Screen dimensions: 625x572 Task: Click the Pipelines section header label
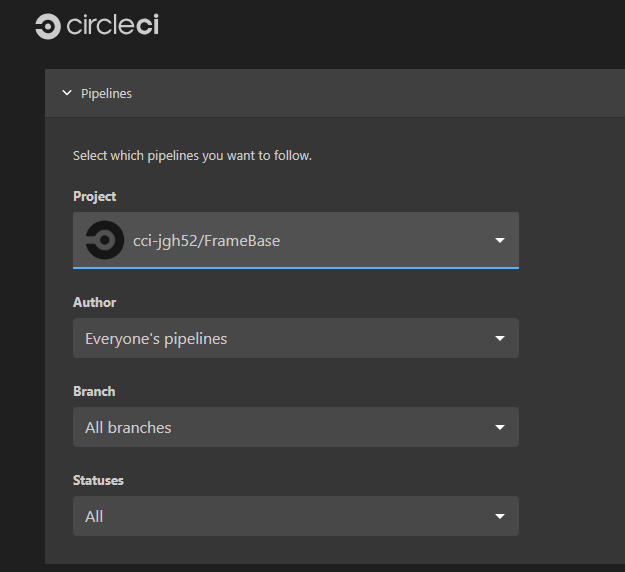pos(106,94)
